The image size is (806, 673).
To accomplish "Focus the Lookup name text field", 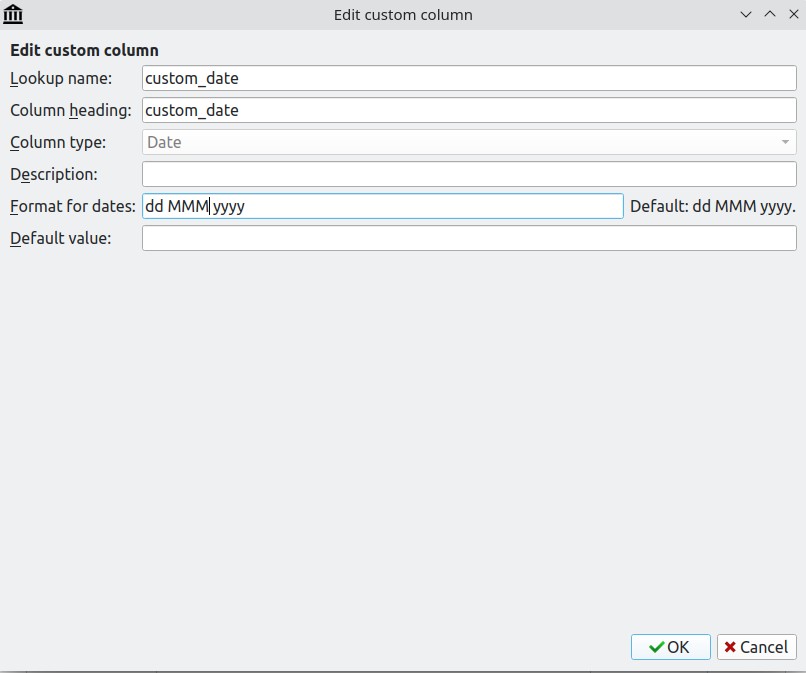I will tap(469, 78).
